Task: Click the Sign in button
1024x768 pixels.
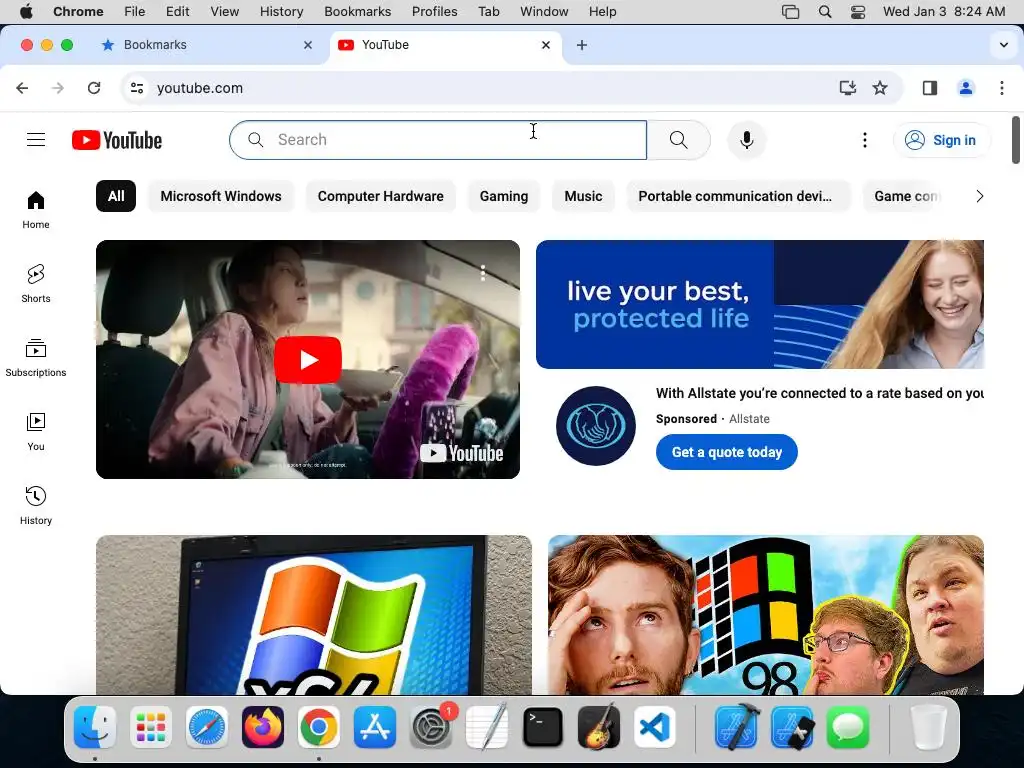Action: [x=942, y=140]
